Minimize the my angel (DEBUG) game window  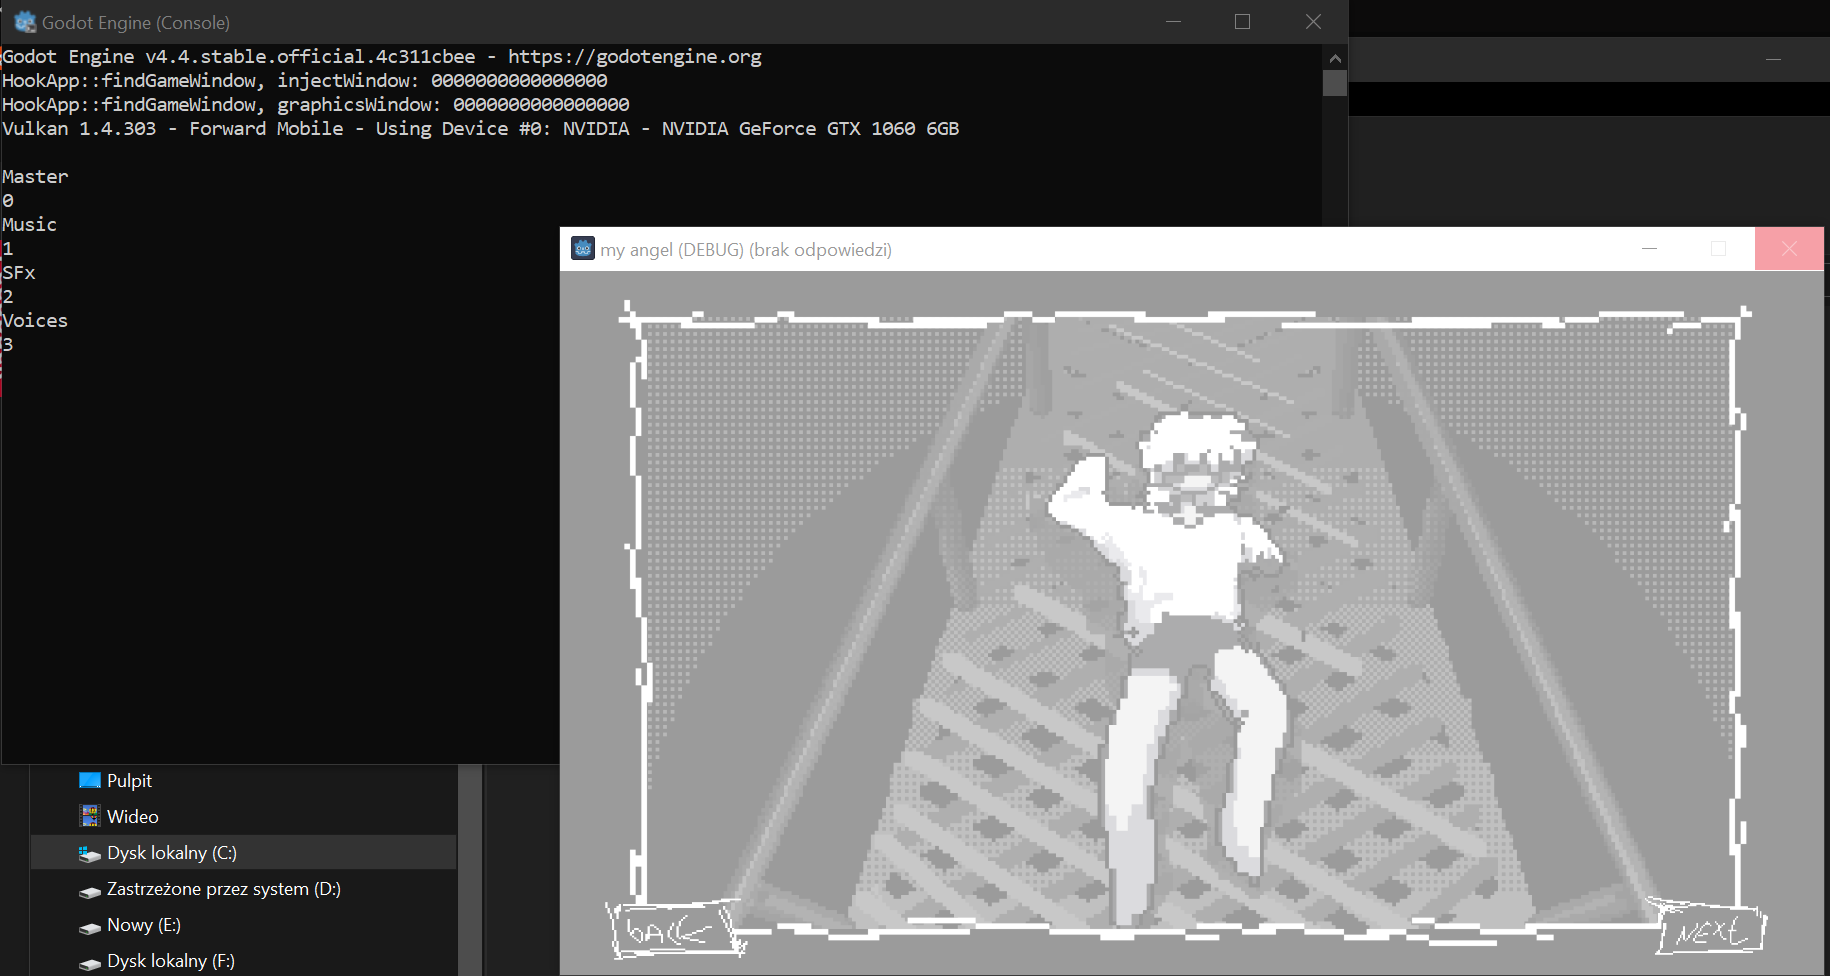[1650, 249]
